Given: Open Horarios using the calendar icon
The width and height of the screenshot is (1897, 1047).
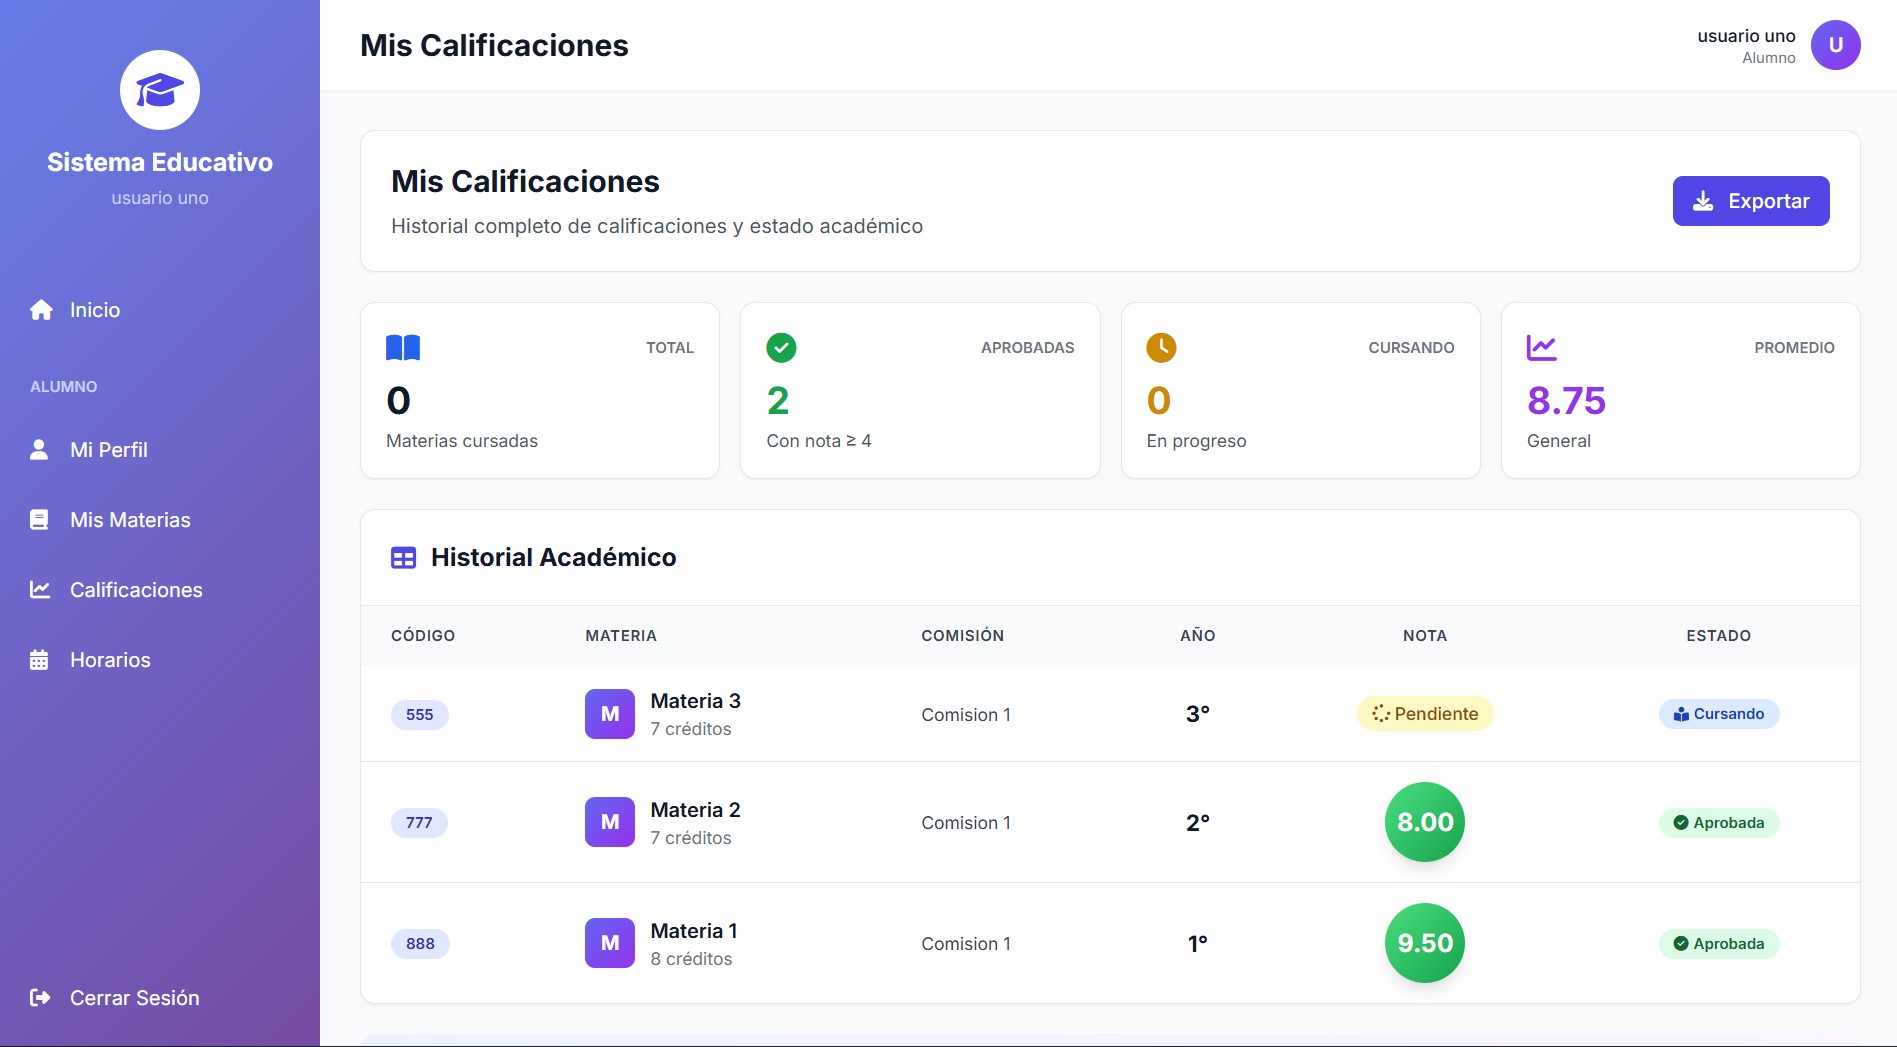Looking at the screenshot, I should click(x=40, y=659).
